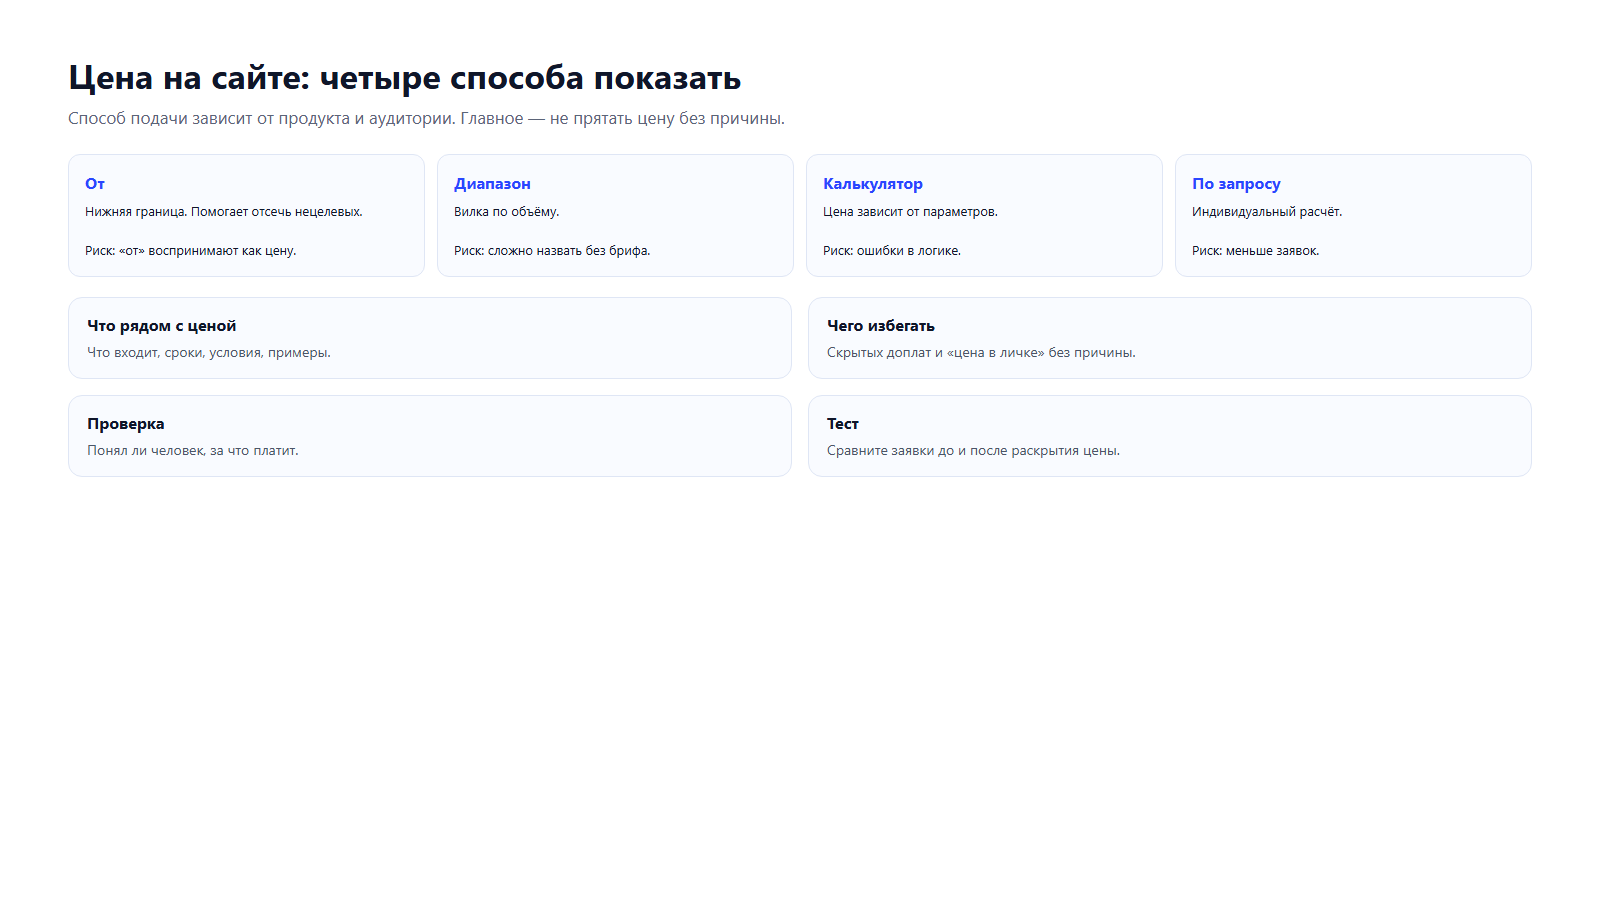Image resolution: width=1600 pixels, height=900 pixels.
Task: Click the risk line «от» воспринимают как цену
Action: click(190, 251)
